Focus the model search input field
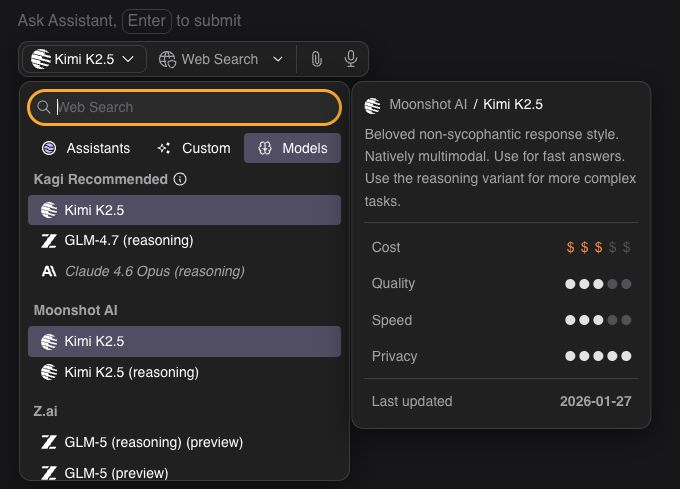Image resolution: width=680 pixels, height=489 pixels. point(184,107)
